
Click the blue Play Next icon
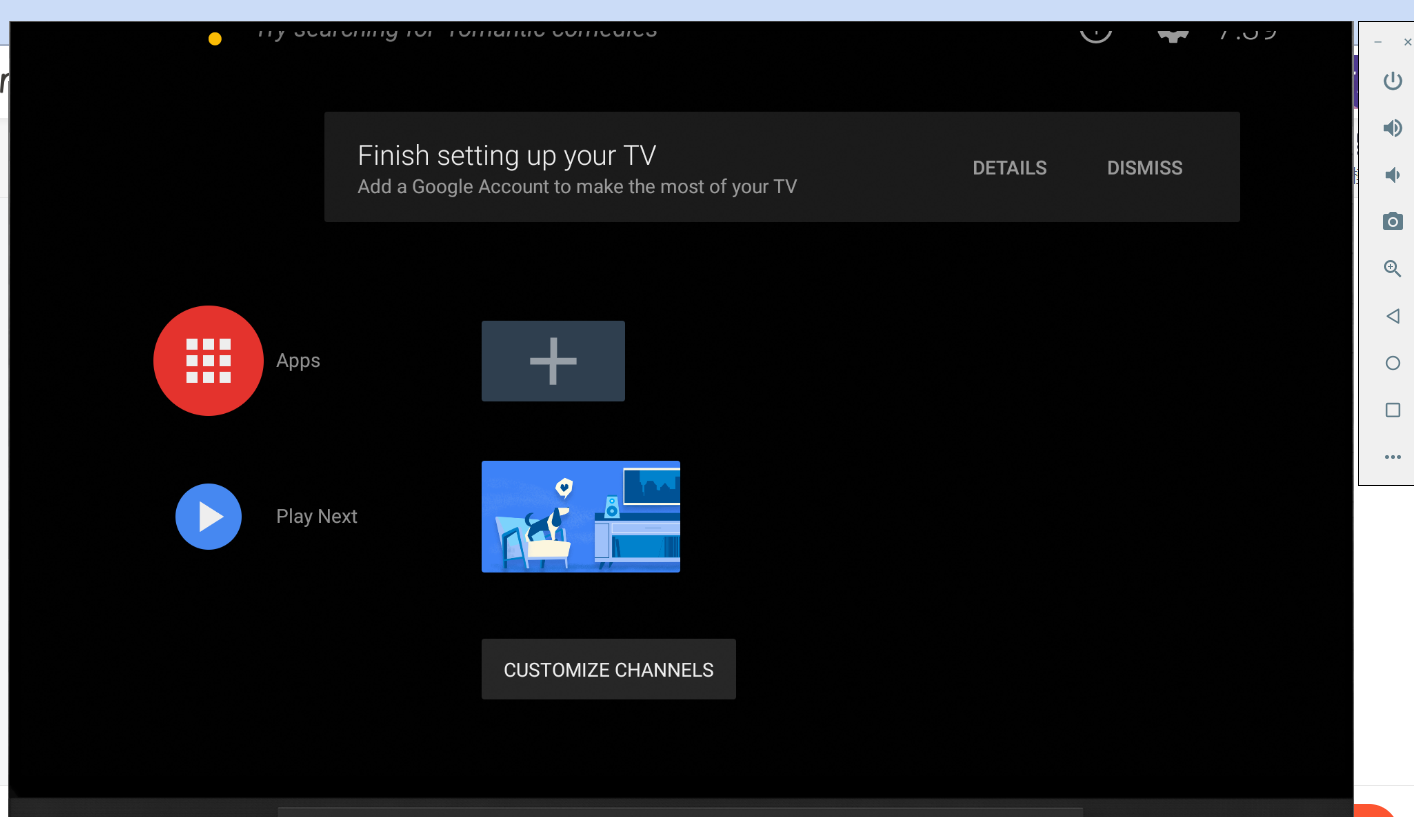[x=208, y=517]
